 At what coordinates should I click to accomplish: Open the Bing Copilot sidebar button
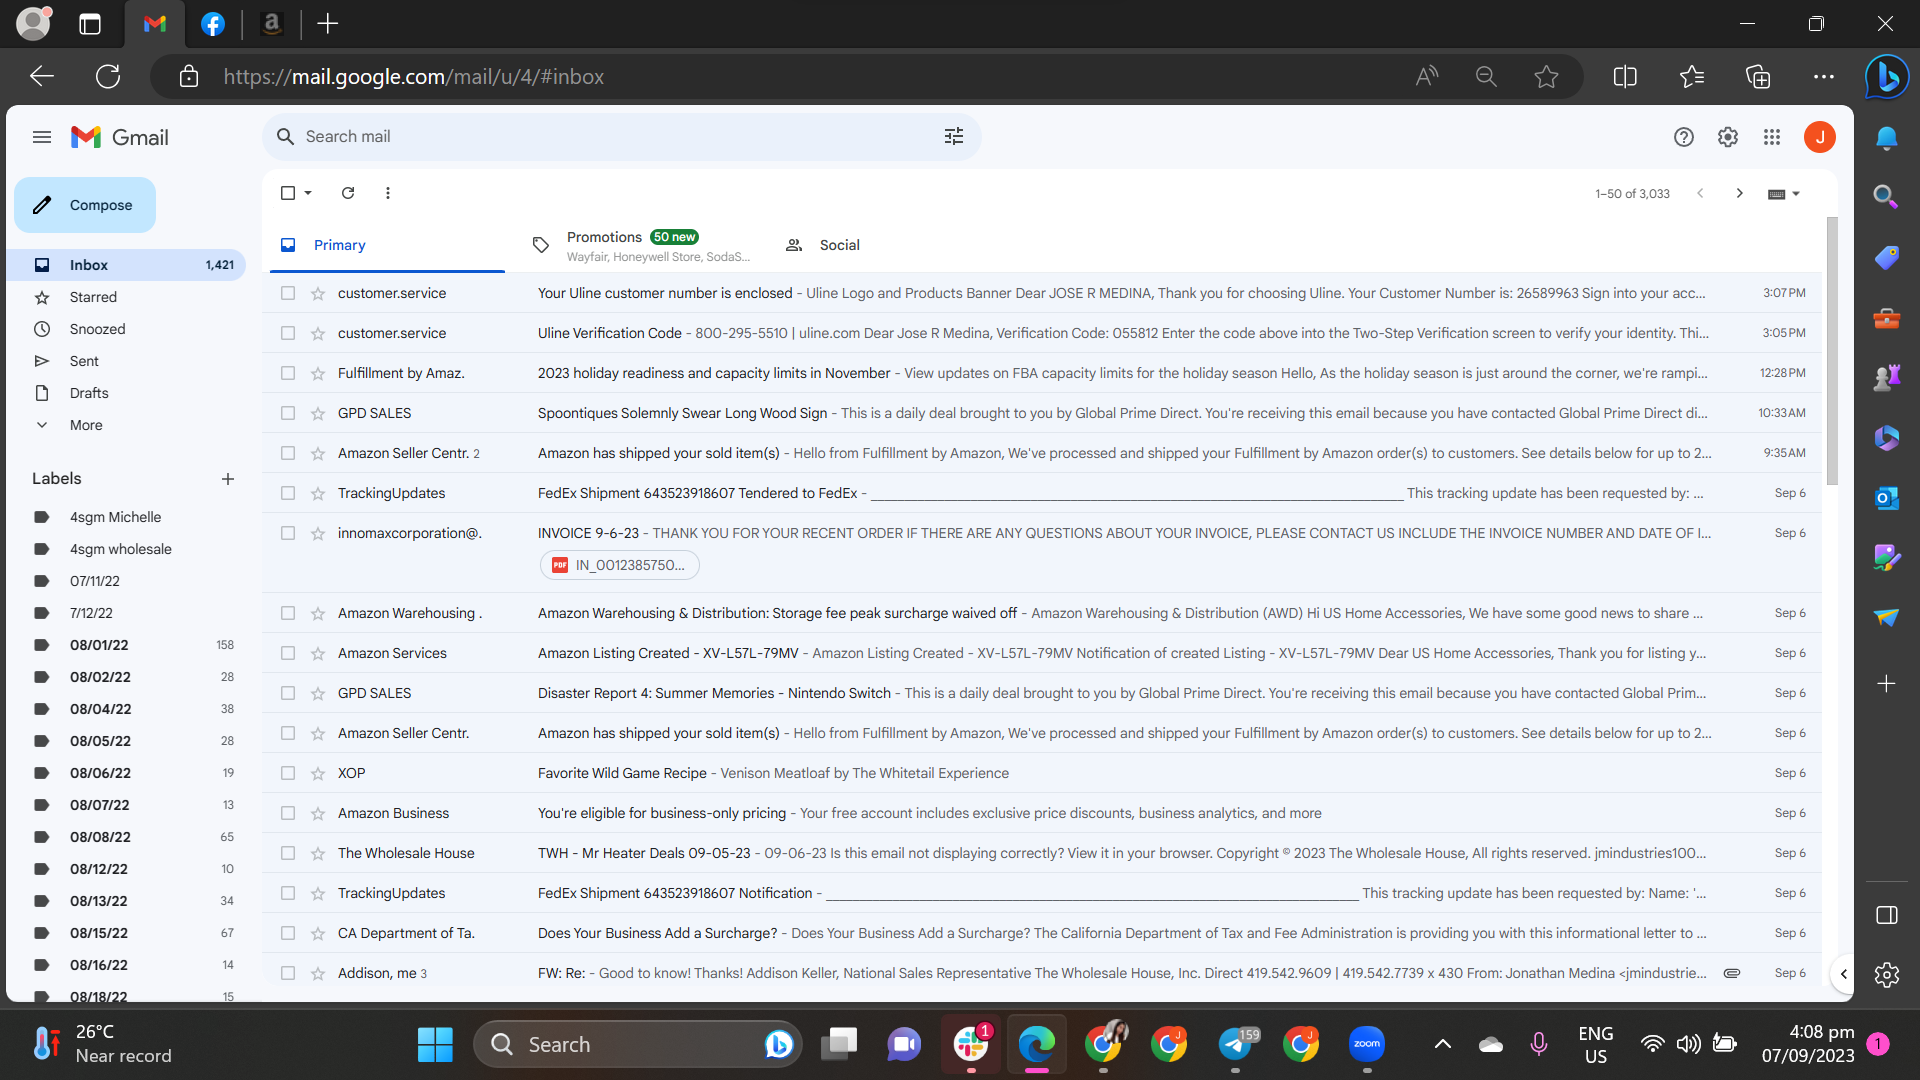1887,76
